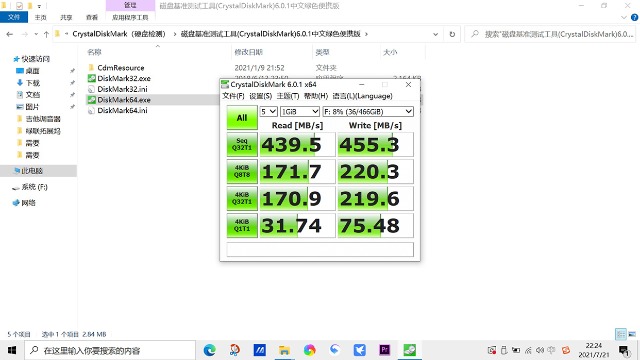Viewport: 640px width, 360px height.
Task: Open the test size dropdown showing 1GiB
Action: (x=300, y=111)
